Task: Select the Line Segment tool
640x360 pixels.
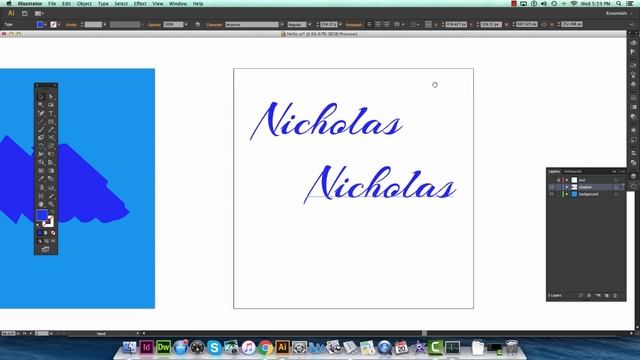Action: [41, 121]
